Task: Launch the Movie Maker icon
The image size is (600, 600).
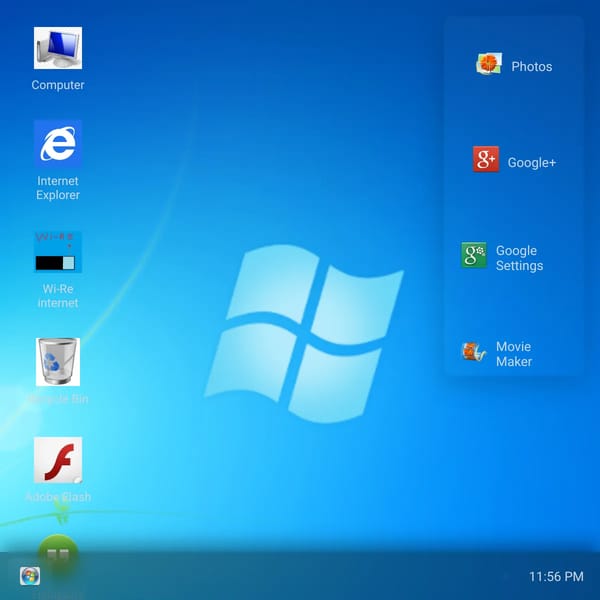Action: tap(474, 351)
